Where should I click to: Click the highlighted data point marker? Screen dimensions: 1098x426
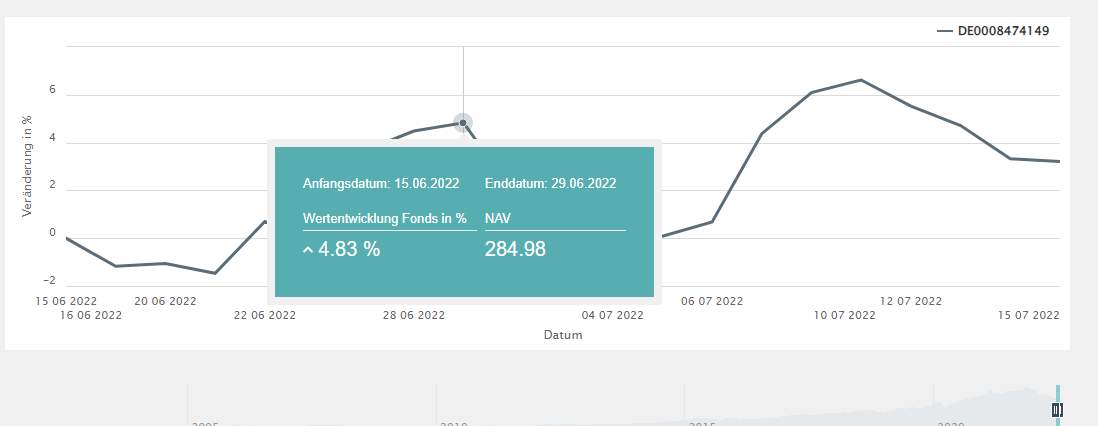tap(462, 123)
